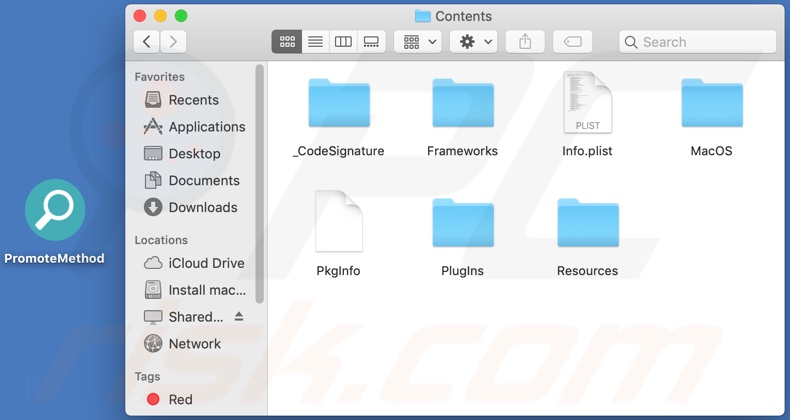The image size is (790, 420).
Task: Select the Shared... location
Action: pos(183,317)
